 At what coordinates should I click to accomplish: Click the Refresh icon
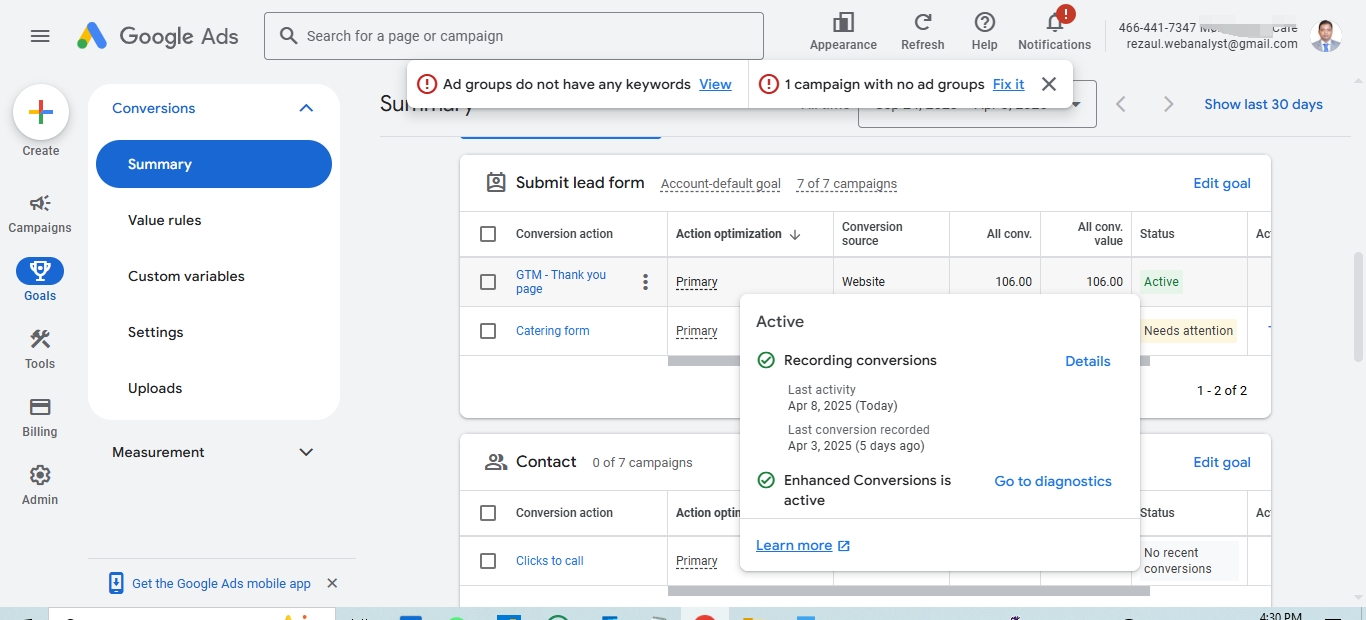pos(923,22)
